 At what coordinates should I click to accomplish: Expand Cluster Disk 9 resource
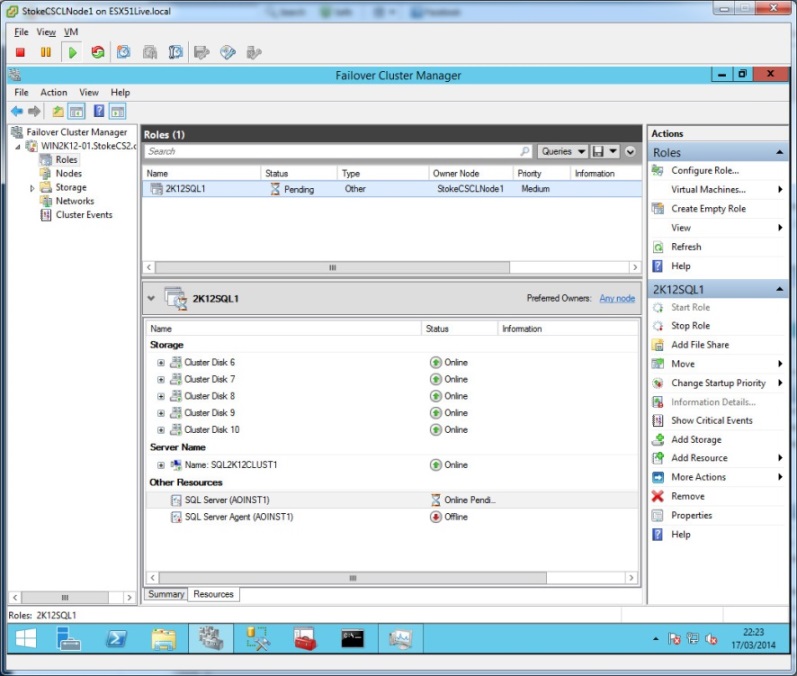(161, 413)
